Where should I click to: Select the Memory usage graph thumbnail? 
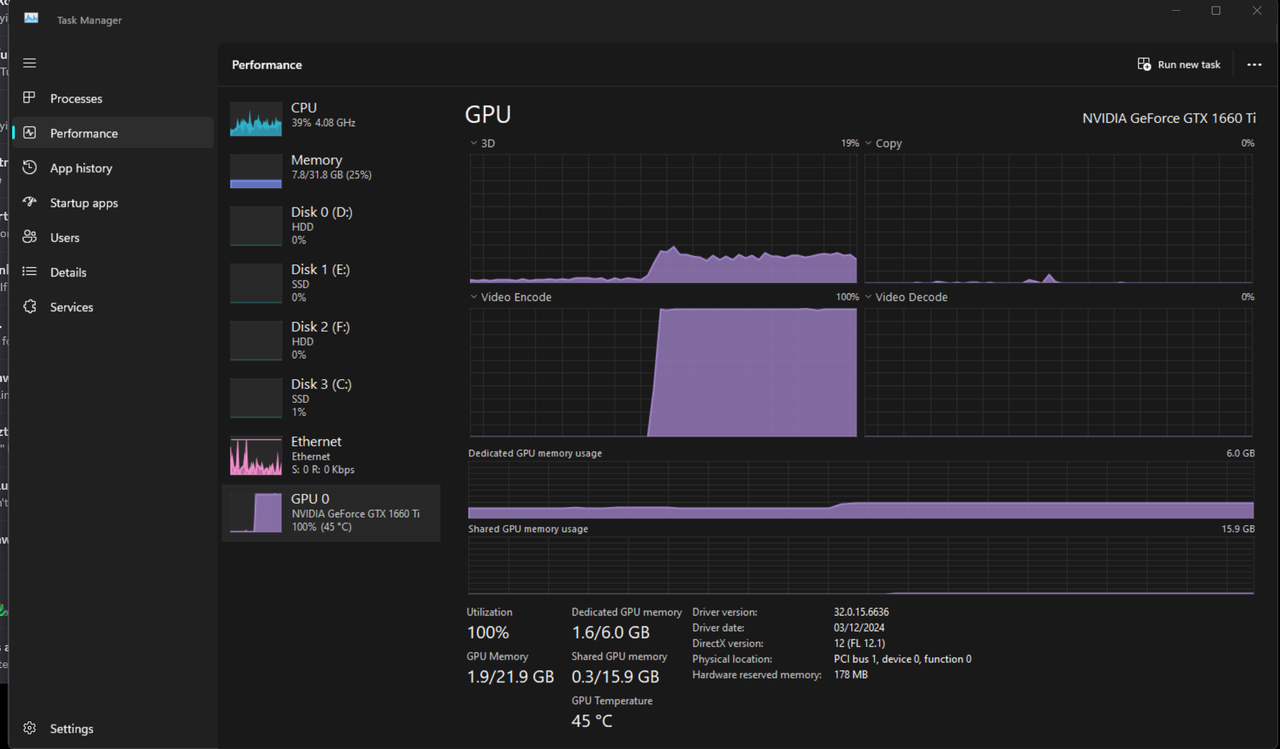[x=256, y=171]
